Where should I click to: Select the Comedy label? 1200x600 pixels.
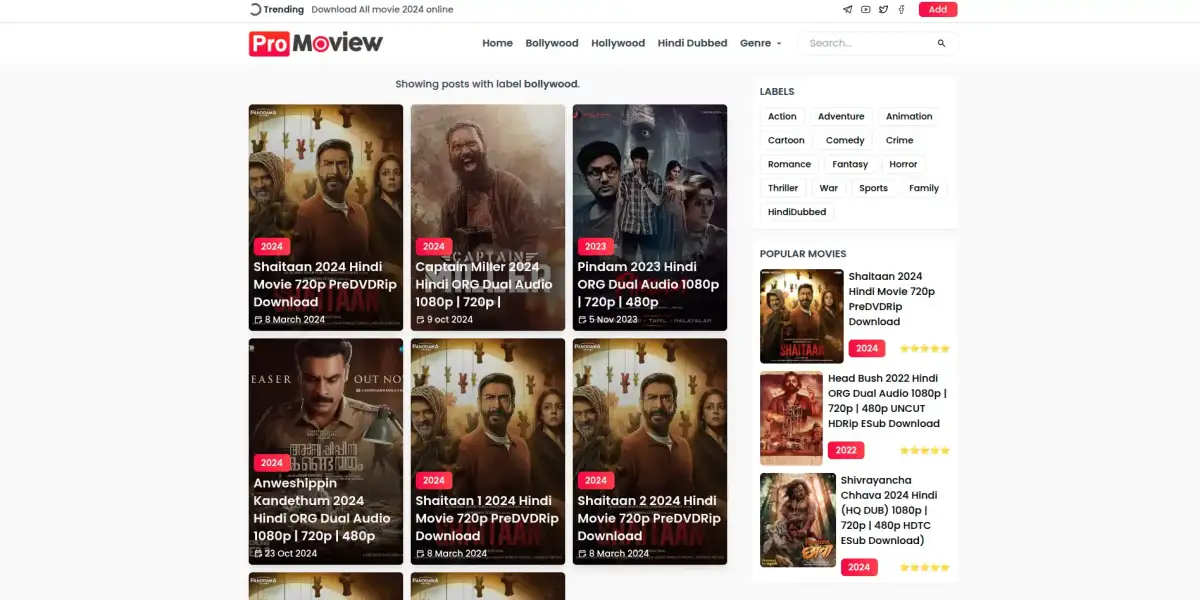pyautogui.click(x=845, y=140)
